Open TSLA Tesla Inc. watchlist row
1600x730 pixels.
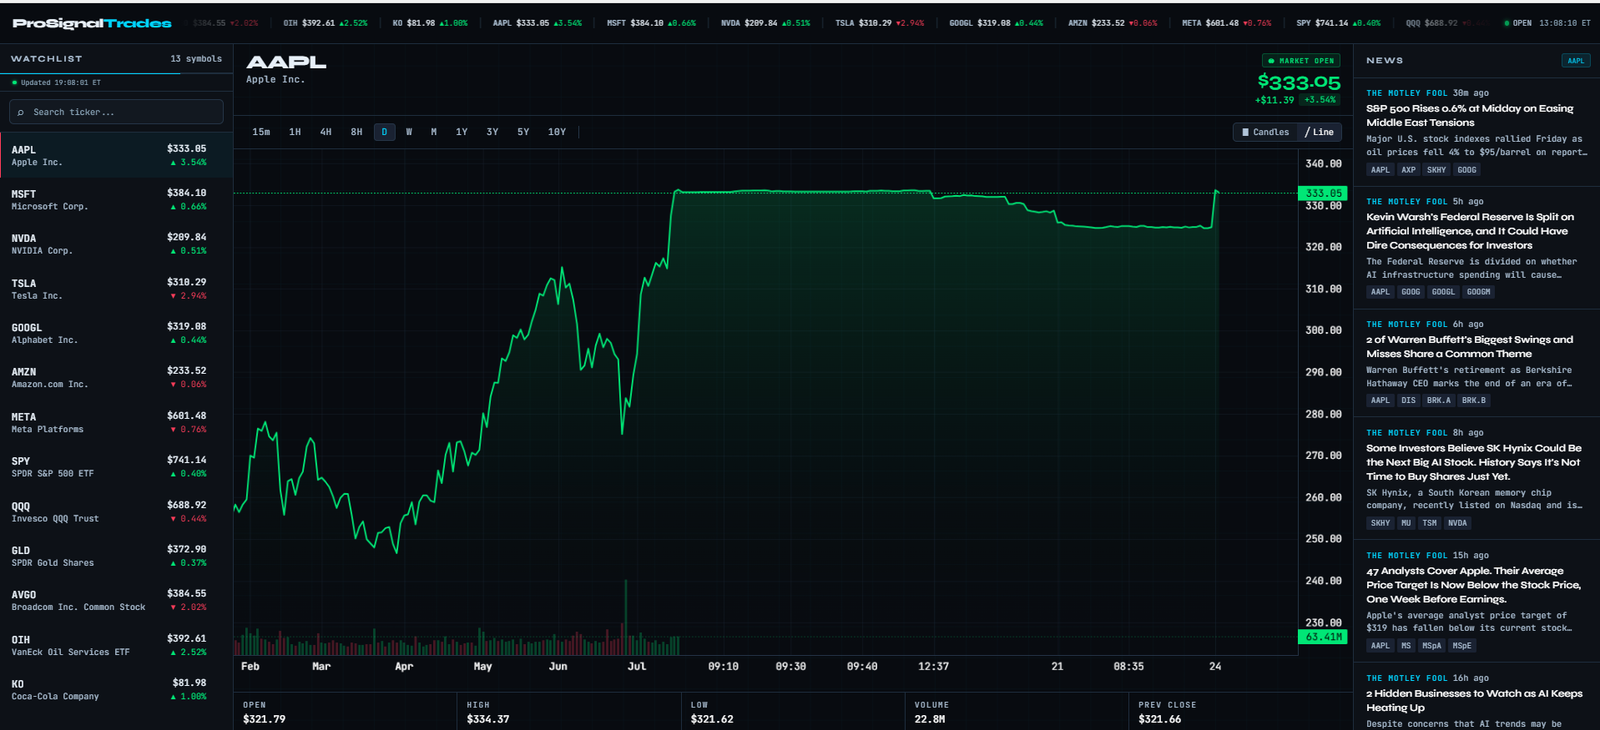[116, 289]
